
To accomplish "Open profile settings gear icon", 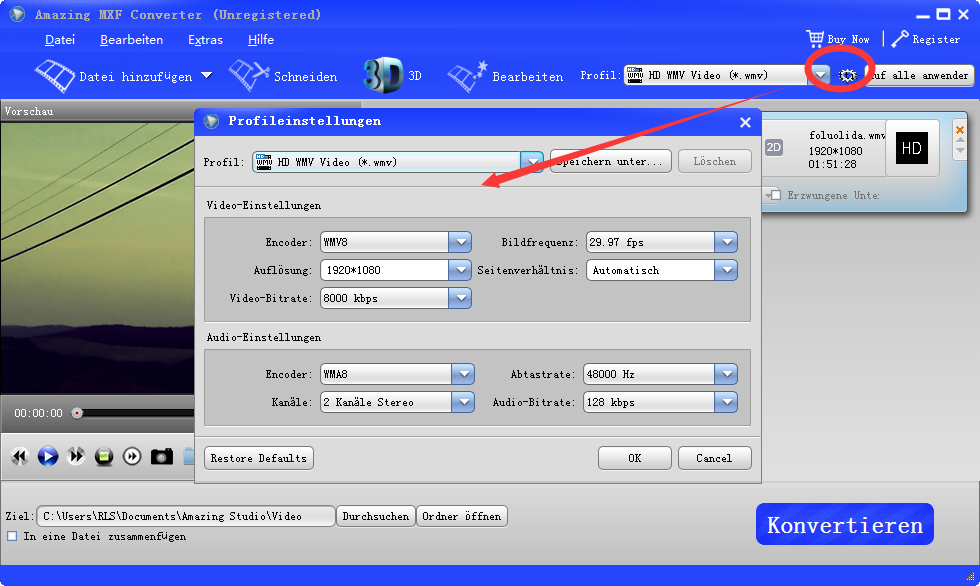I will click(x=847, y=76).
